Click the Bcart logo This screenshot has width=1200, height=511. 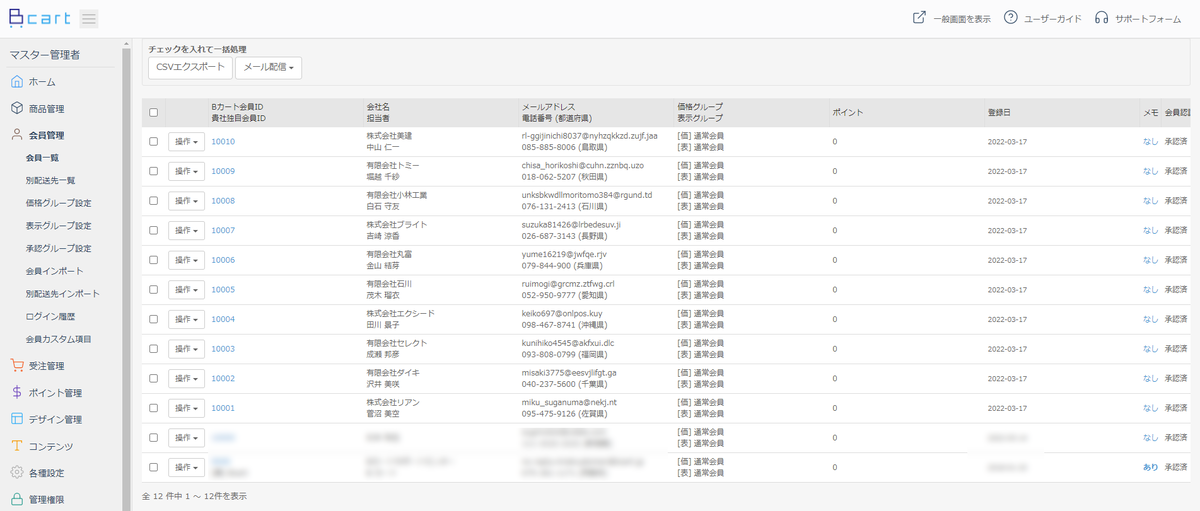click(x=40, y=18)
